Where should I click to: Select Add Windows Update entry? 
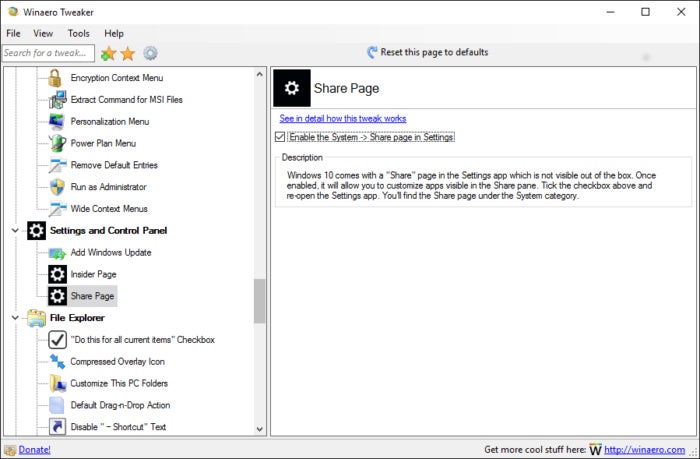[x=111, y=253]
